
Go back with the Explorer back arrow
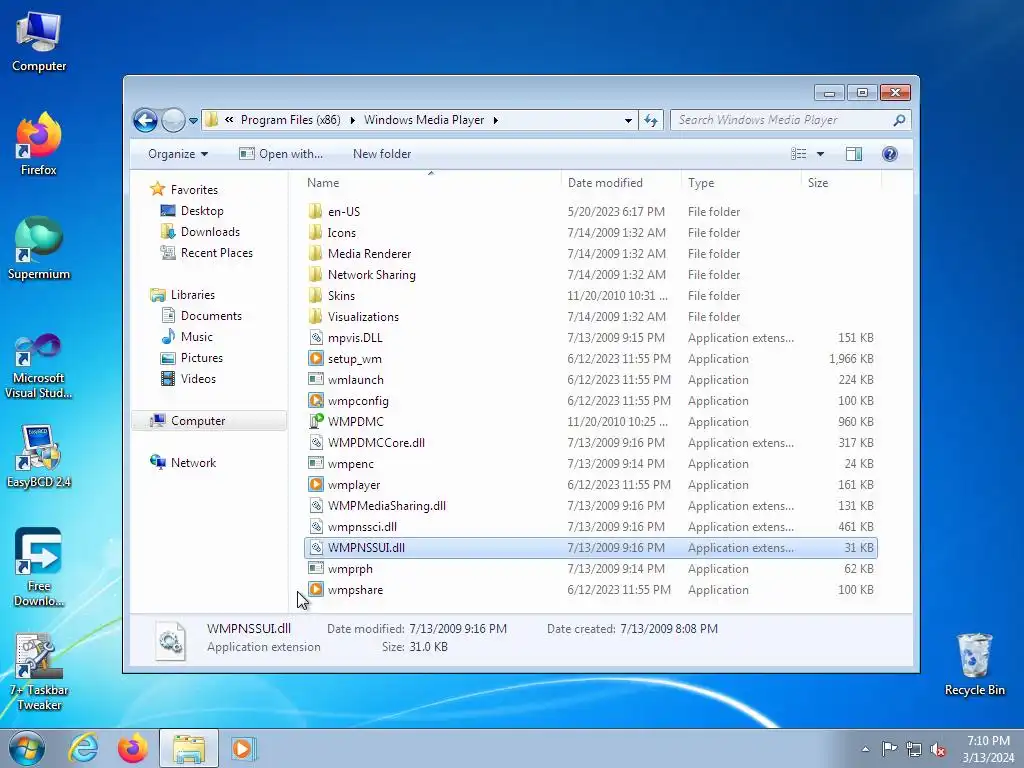pos(145,120)
